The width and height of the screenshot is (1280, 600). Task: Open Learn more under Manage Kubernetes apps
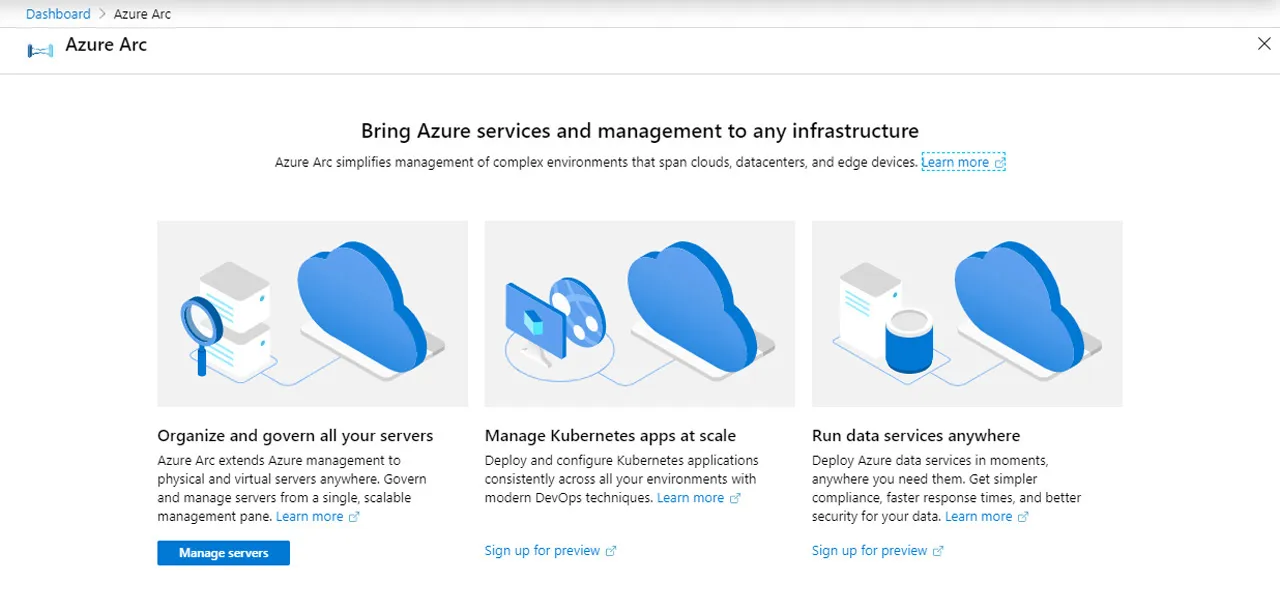(x=691, y=497)
